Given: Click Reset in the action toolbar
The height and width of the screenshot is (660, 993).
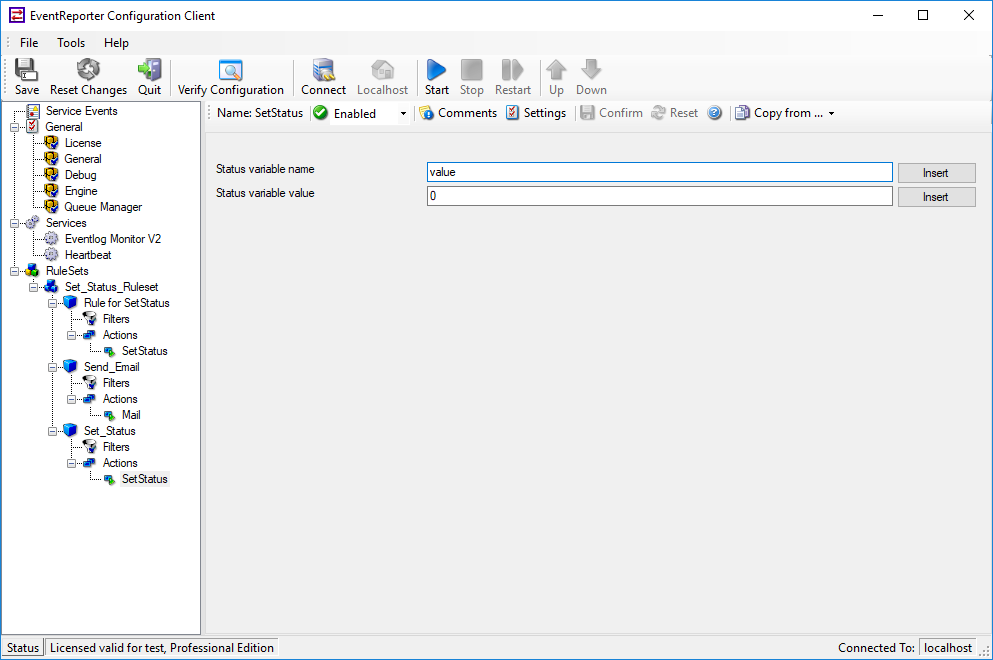Looking at the screenshot, I should click(675, 113).
